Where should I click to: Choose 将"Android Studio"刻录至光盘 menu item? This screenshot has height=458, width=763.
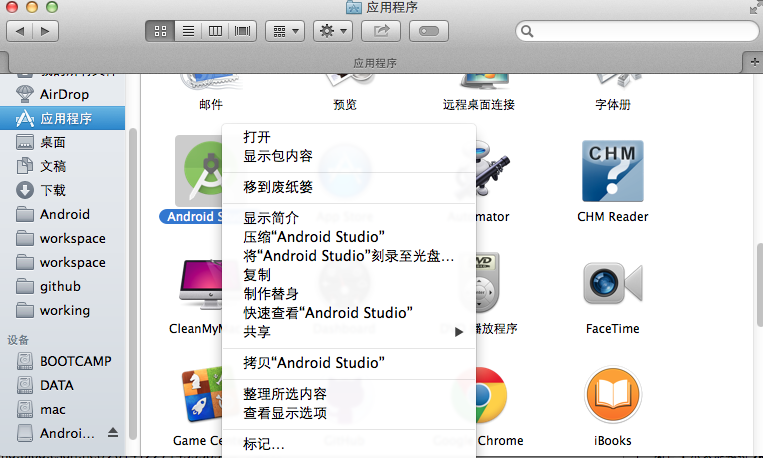(348, 256)
